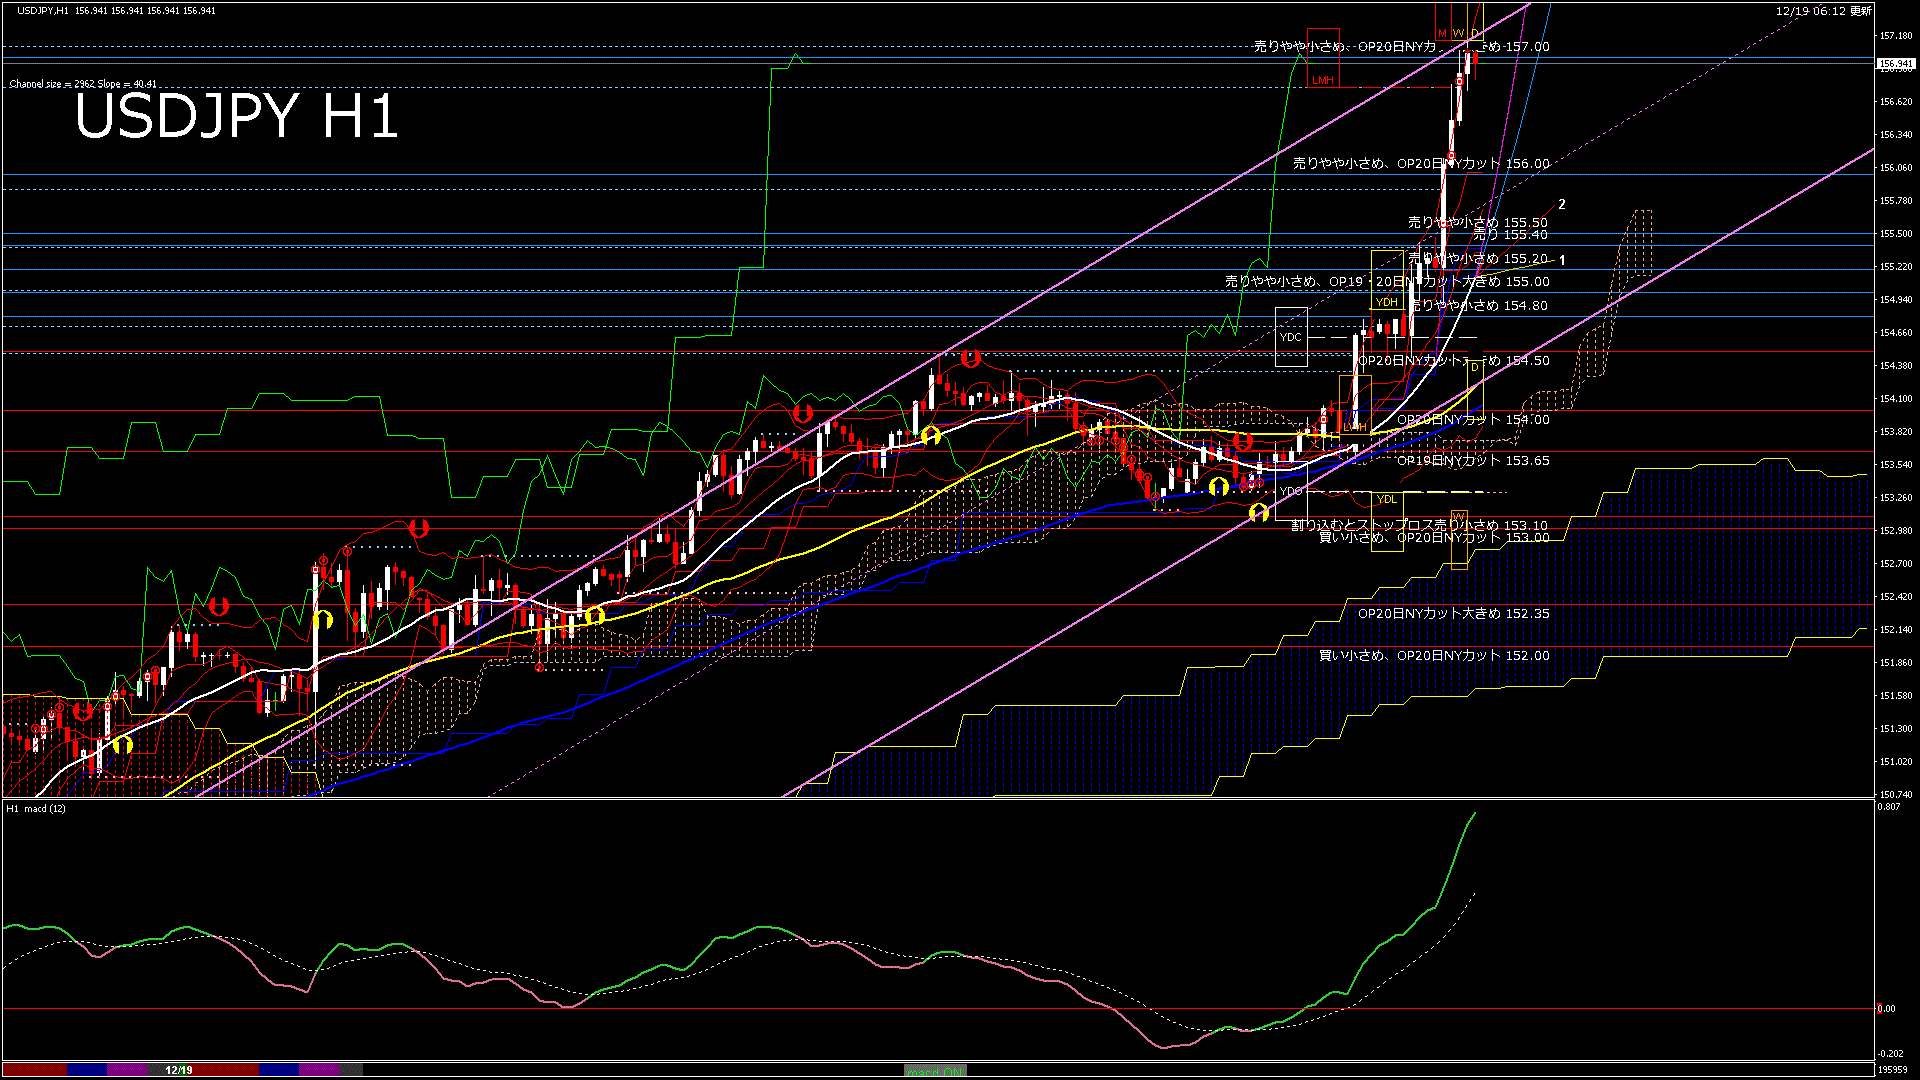Screen dimensions: 1920x1080
Task: Click the 'OP20日NYカット大きめ 152.35' label
Action: click(x=1452, y=614)
